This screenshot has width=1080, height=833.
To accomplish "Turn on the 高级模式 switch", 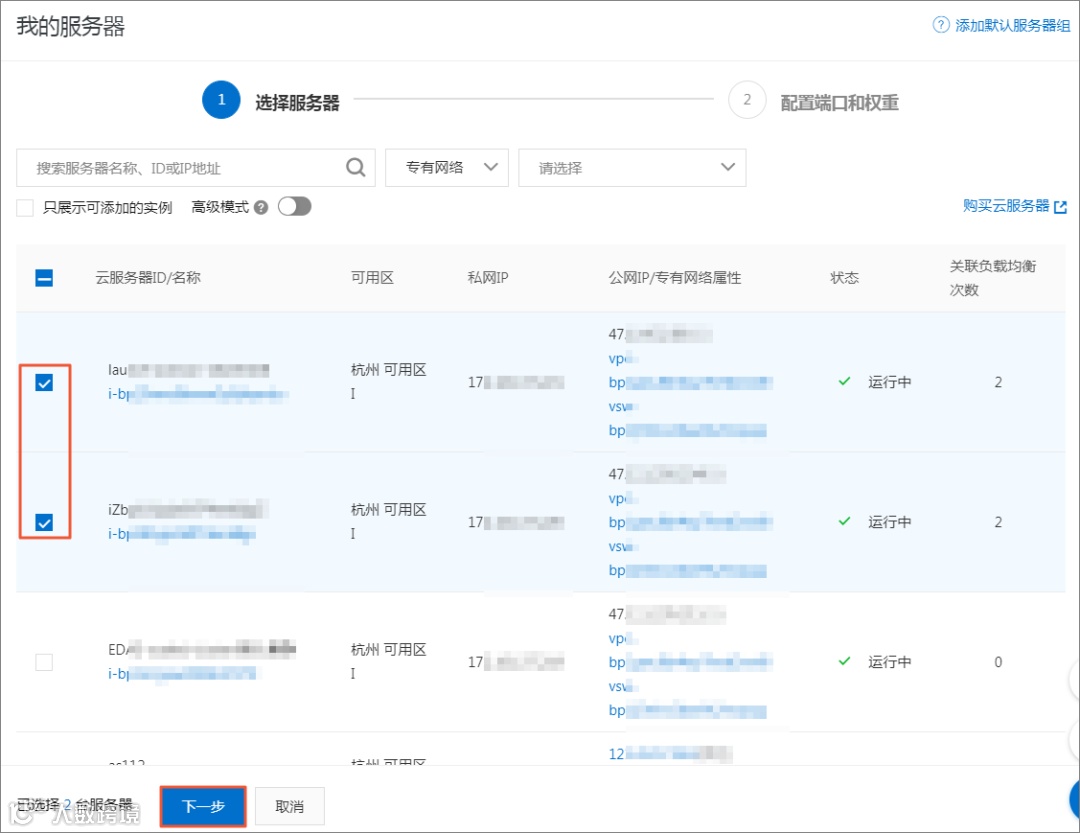I will (295, 207).
